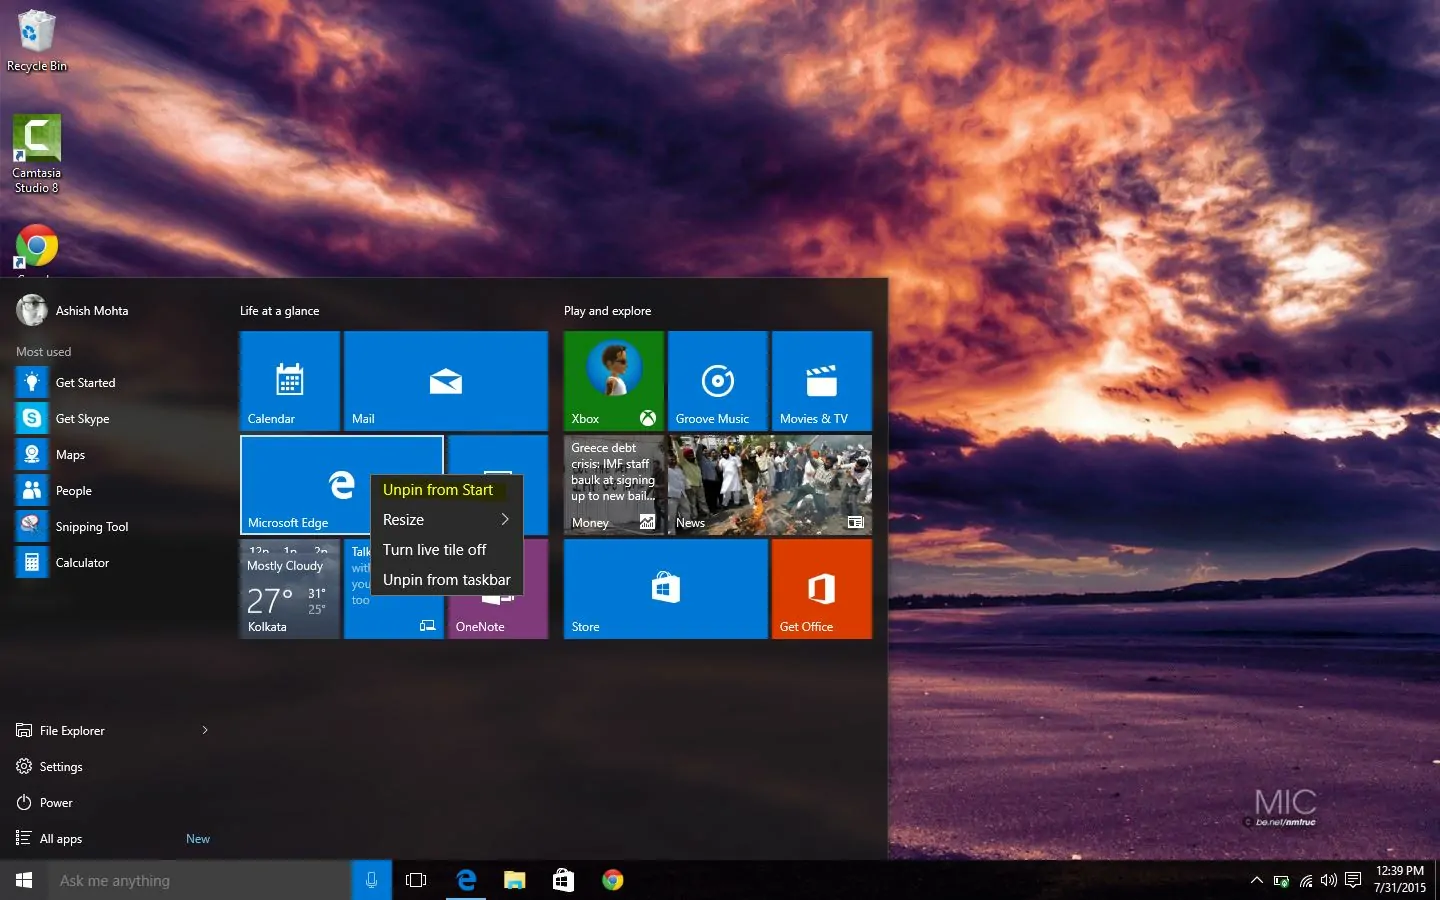Click the Get Office tile
The height and width of the screenshot is (900, 1440).
822,589
